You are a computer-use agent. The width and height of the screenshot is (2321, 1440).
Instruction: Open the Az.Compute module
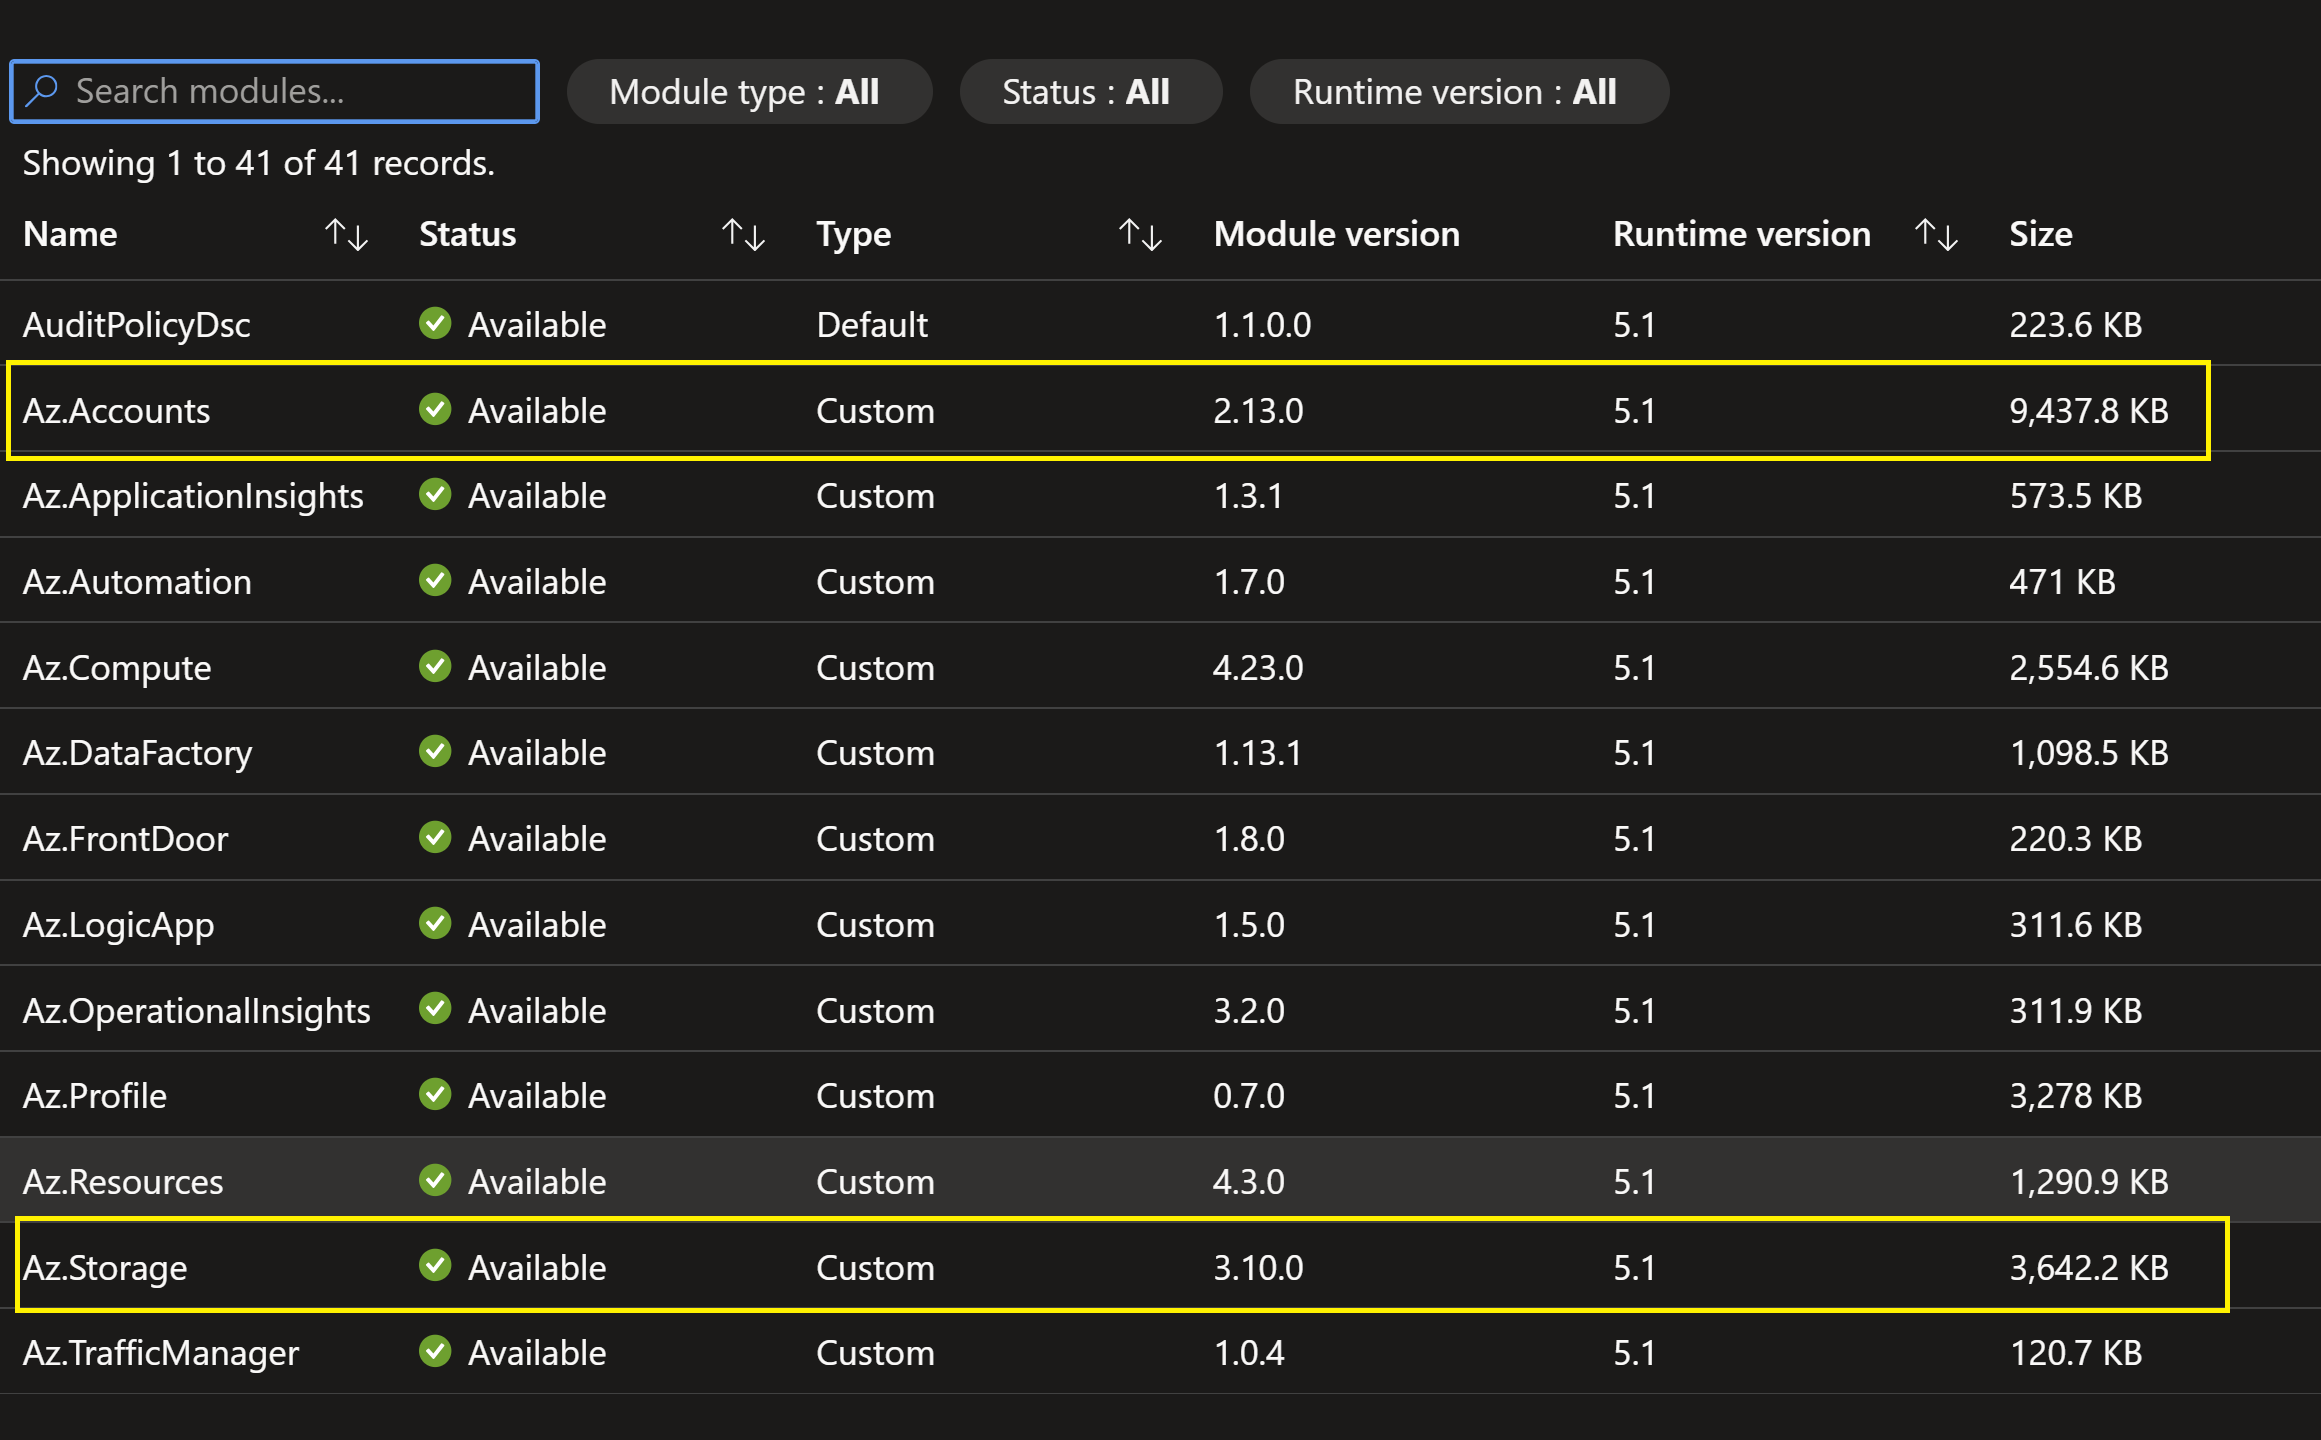click(117, 668)
